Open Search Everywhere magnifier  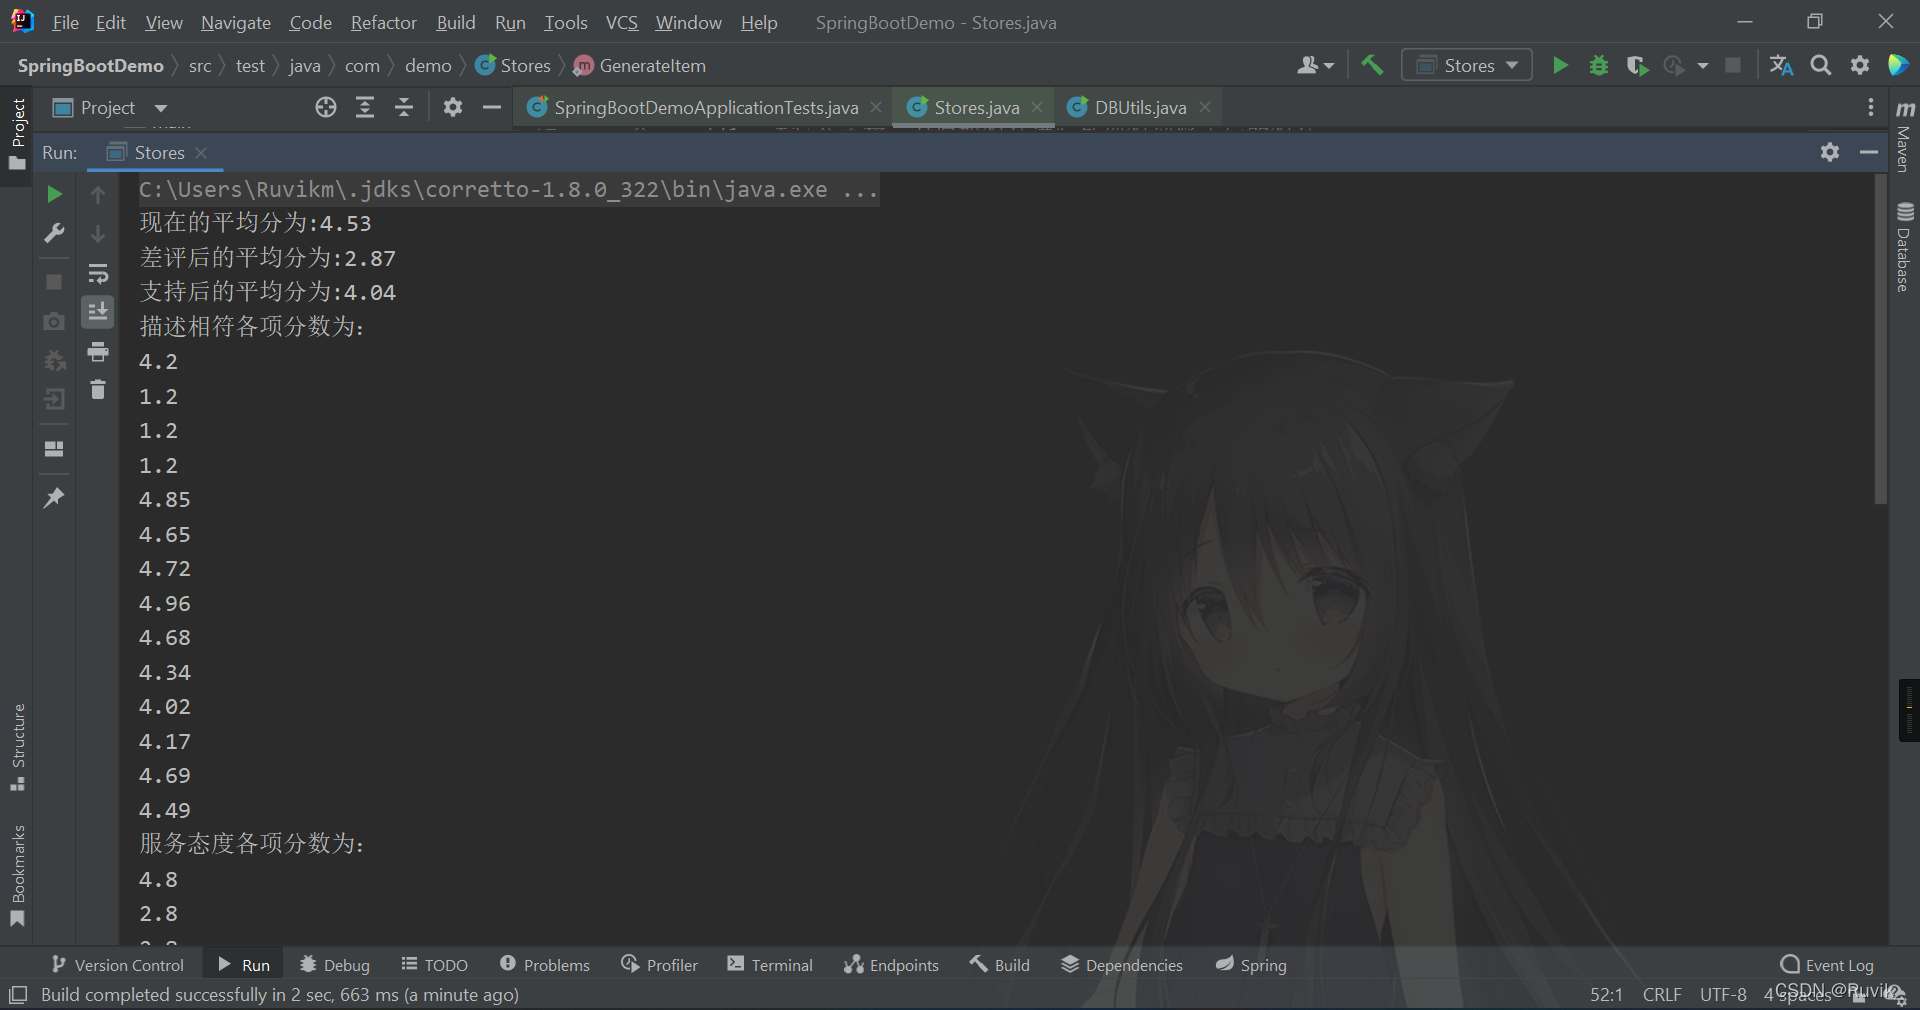1821,65
